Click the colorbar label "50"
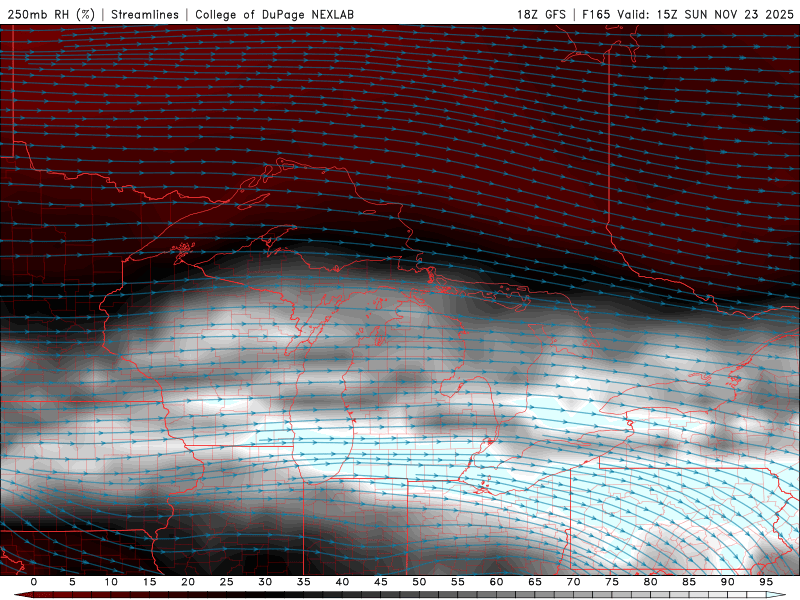This screenshot has width=800, height=600. 419,582
